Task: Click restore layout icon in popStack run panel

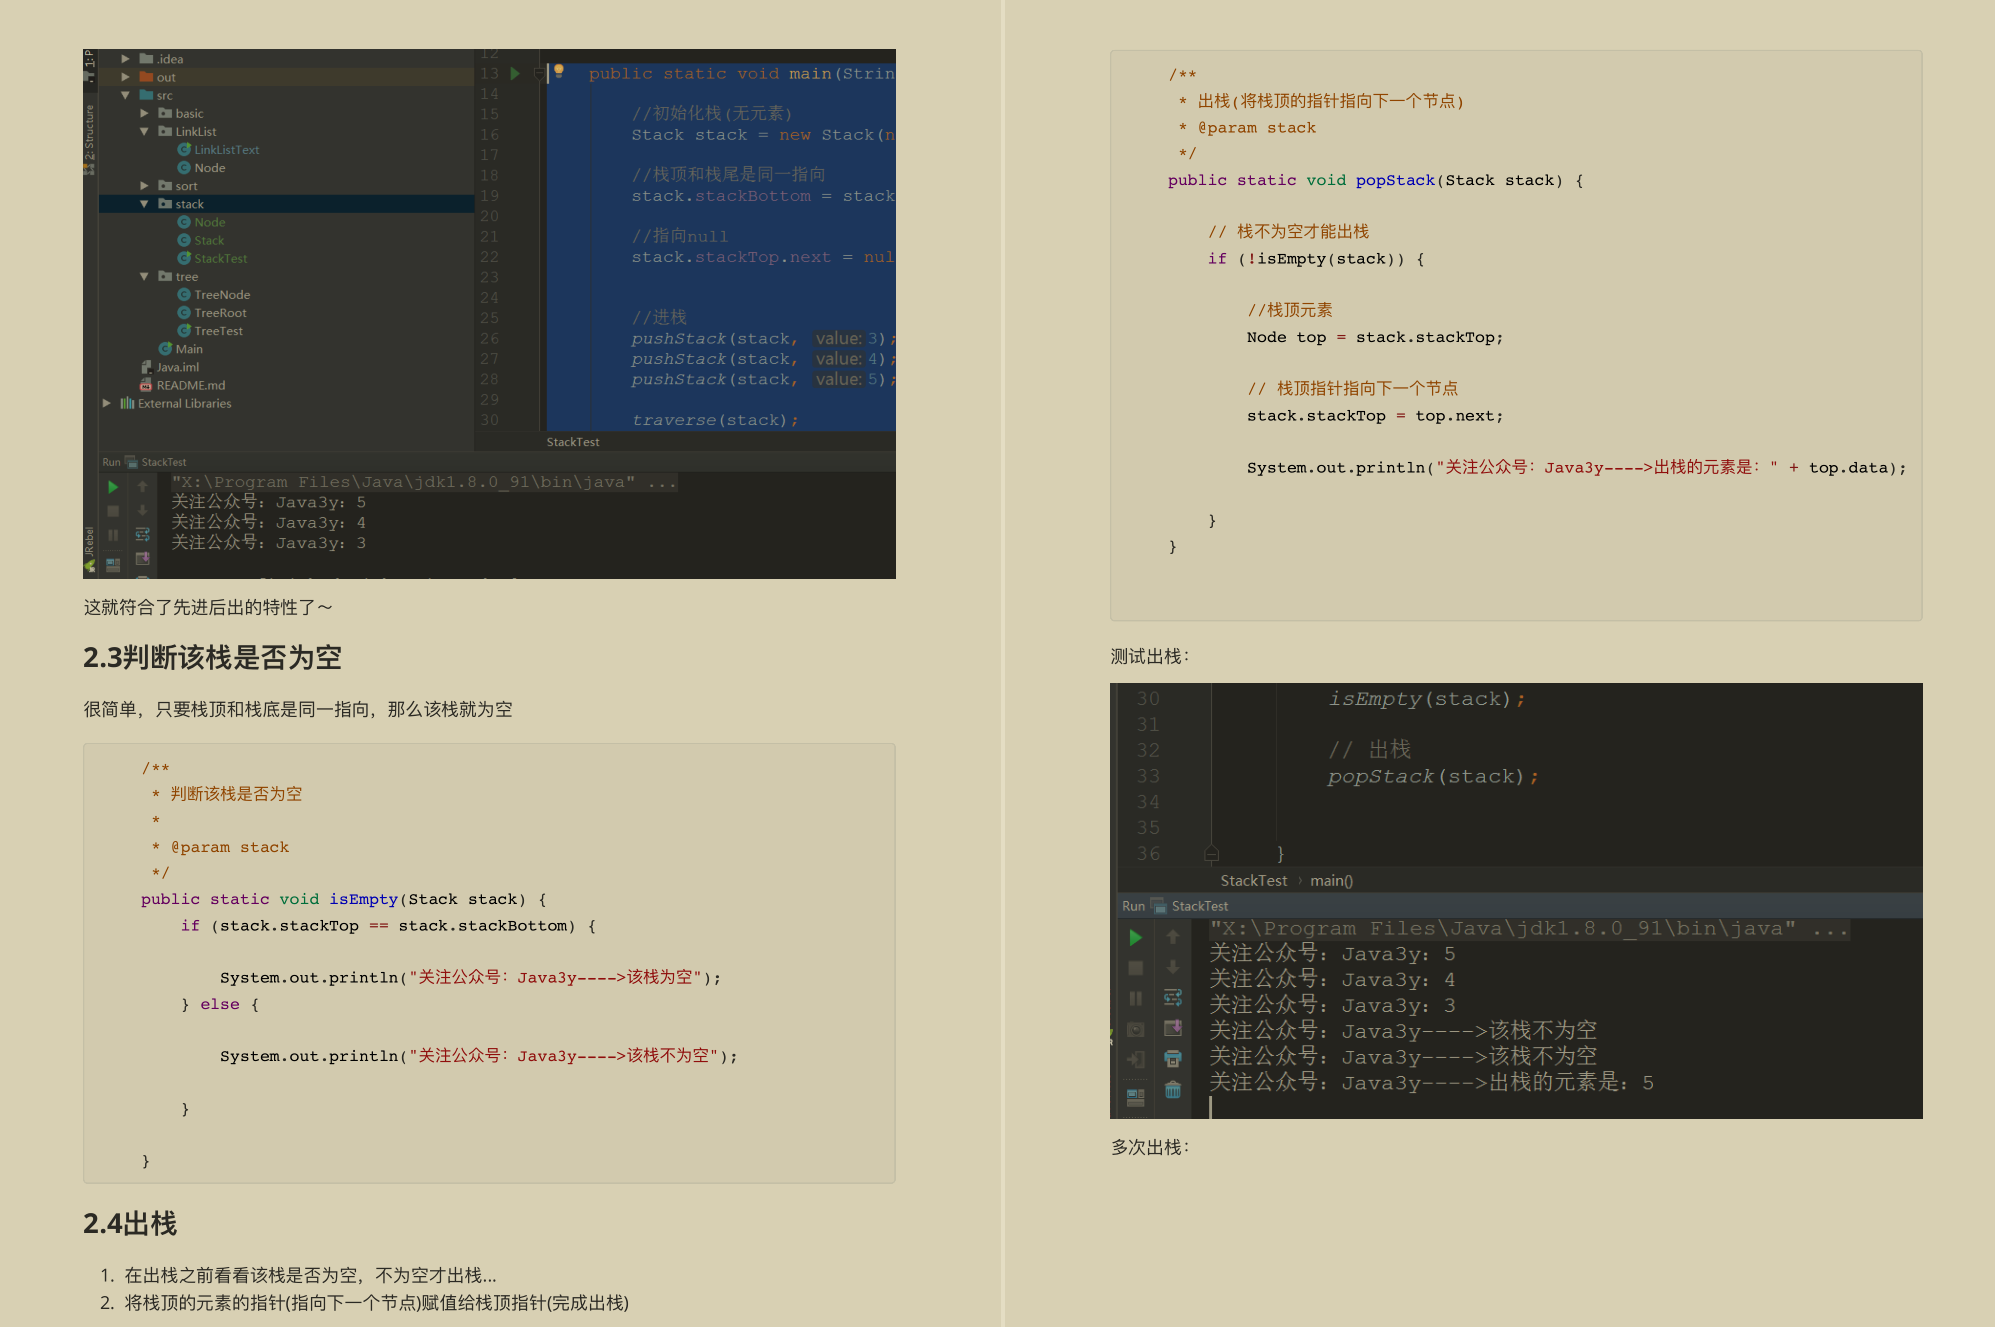Action: point(1135,1097)
